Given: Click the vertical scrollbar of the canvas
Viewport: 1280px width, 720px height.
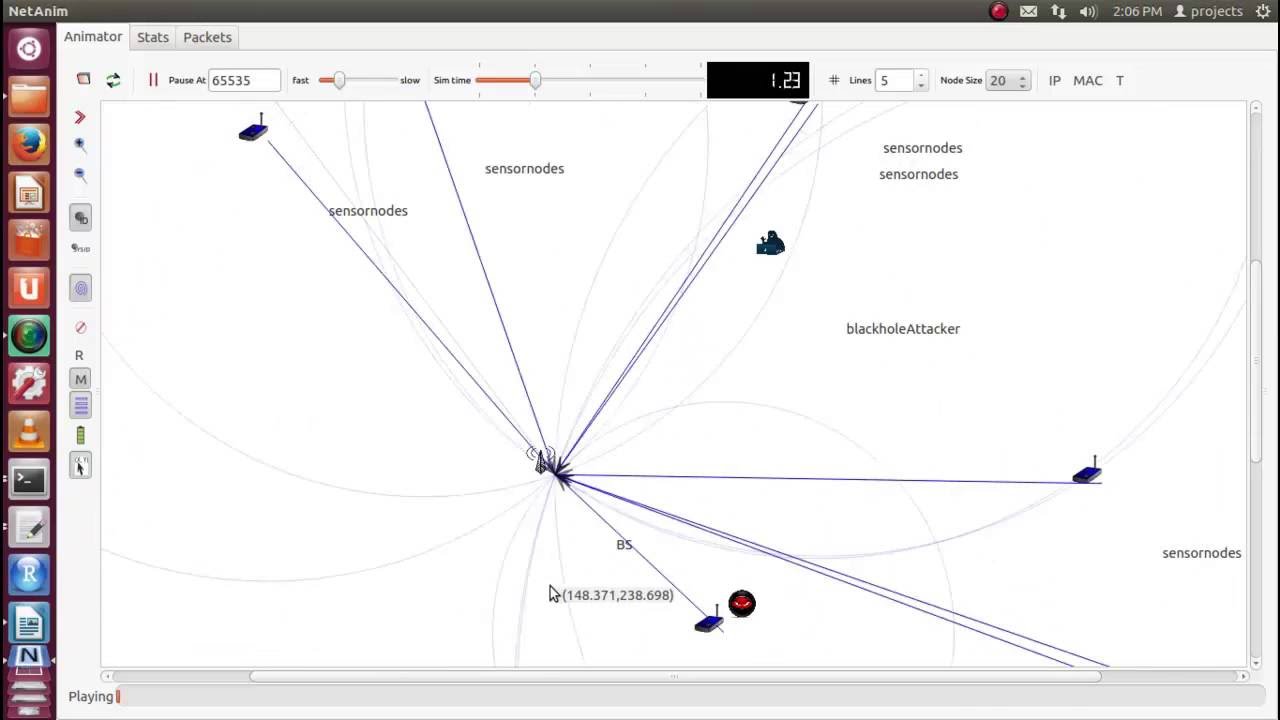Looking at the screenshot, I should pyautogui.click(x=1256, y=360).
